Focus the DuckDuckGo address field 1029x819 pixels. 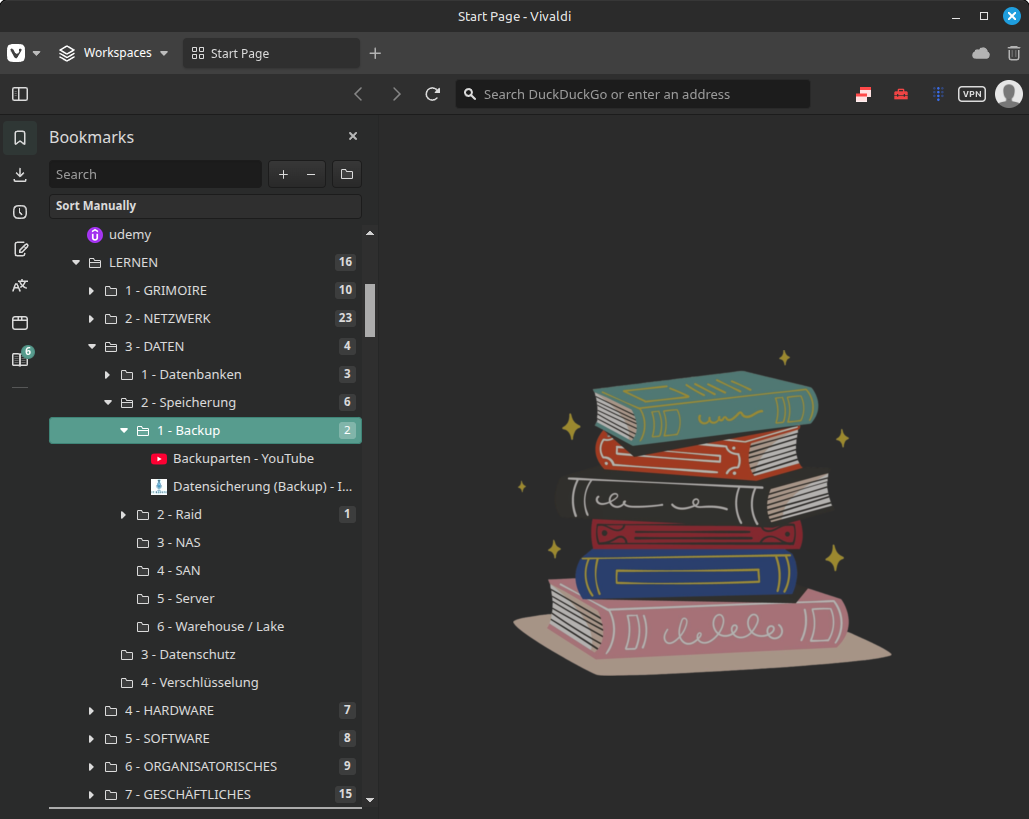point(633,94)
